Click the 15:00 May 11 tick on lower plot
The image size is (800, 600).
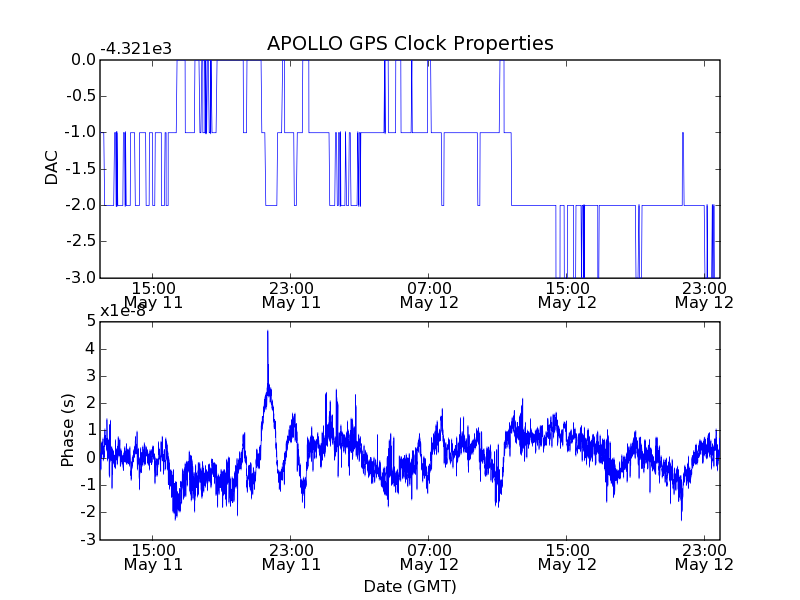point(153,557)
